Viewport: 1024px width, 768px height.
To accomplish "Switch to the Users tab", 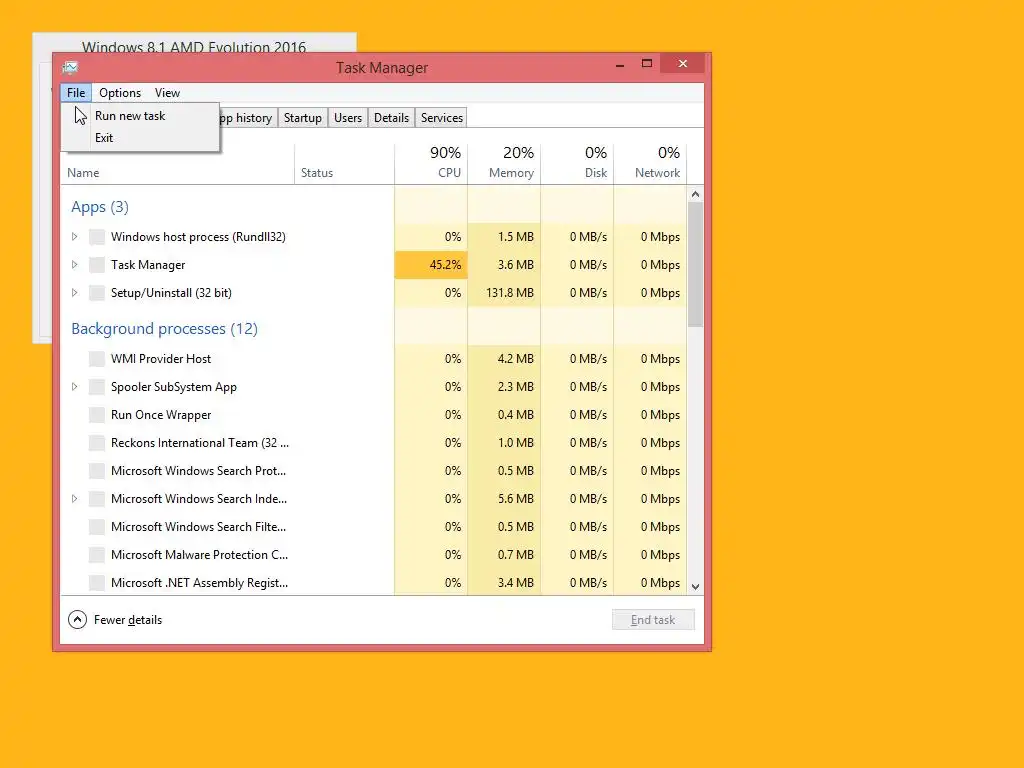I will [348, 118].
